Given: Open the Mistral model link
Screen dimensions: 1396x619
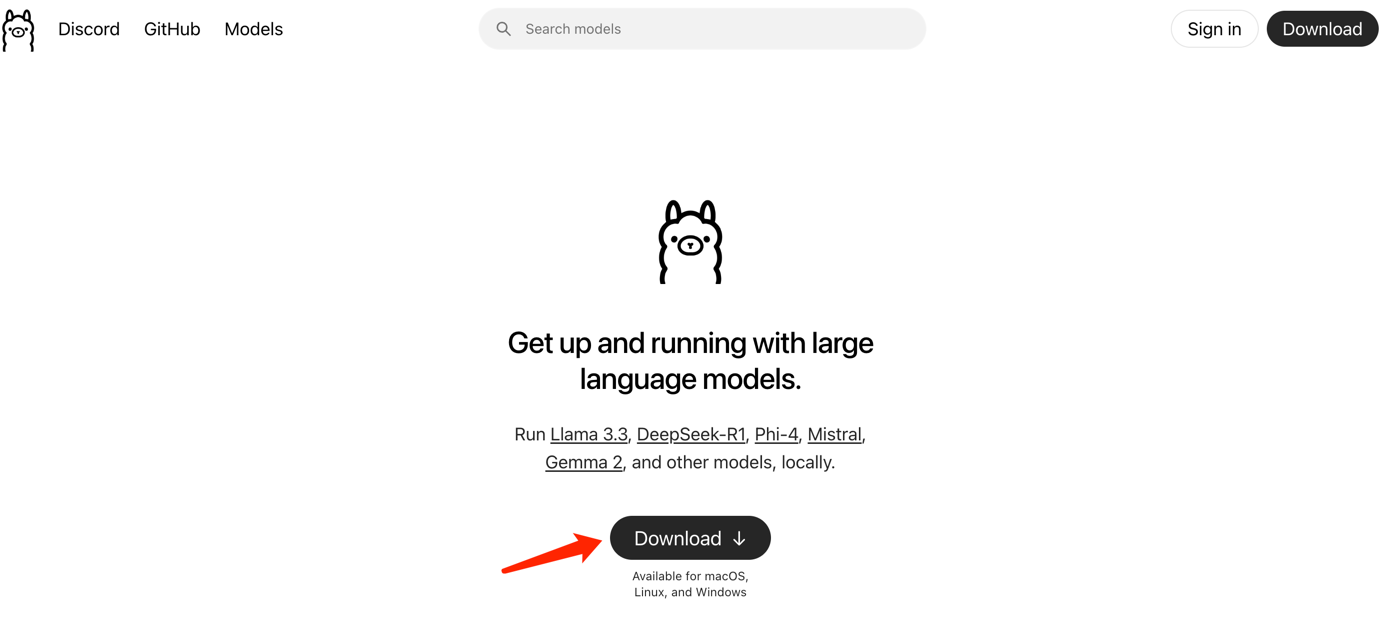Looking at the screenshot, I should [834, 434].
